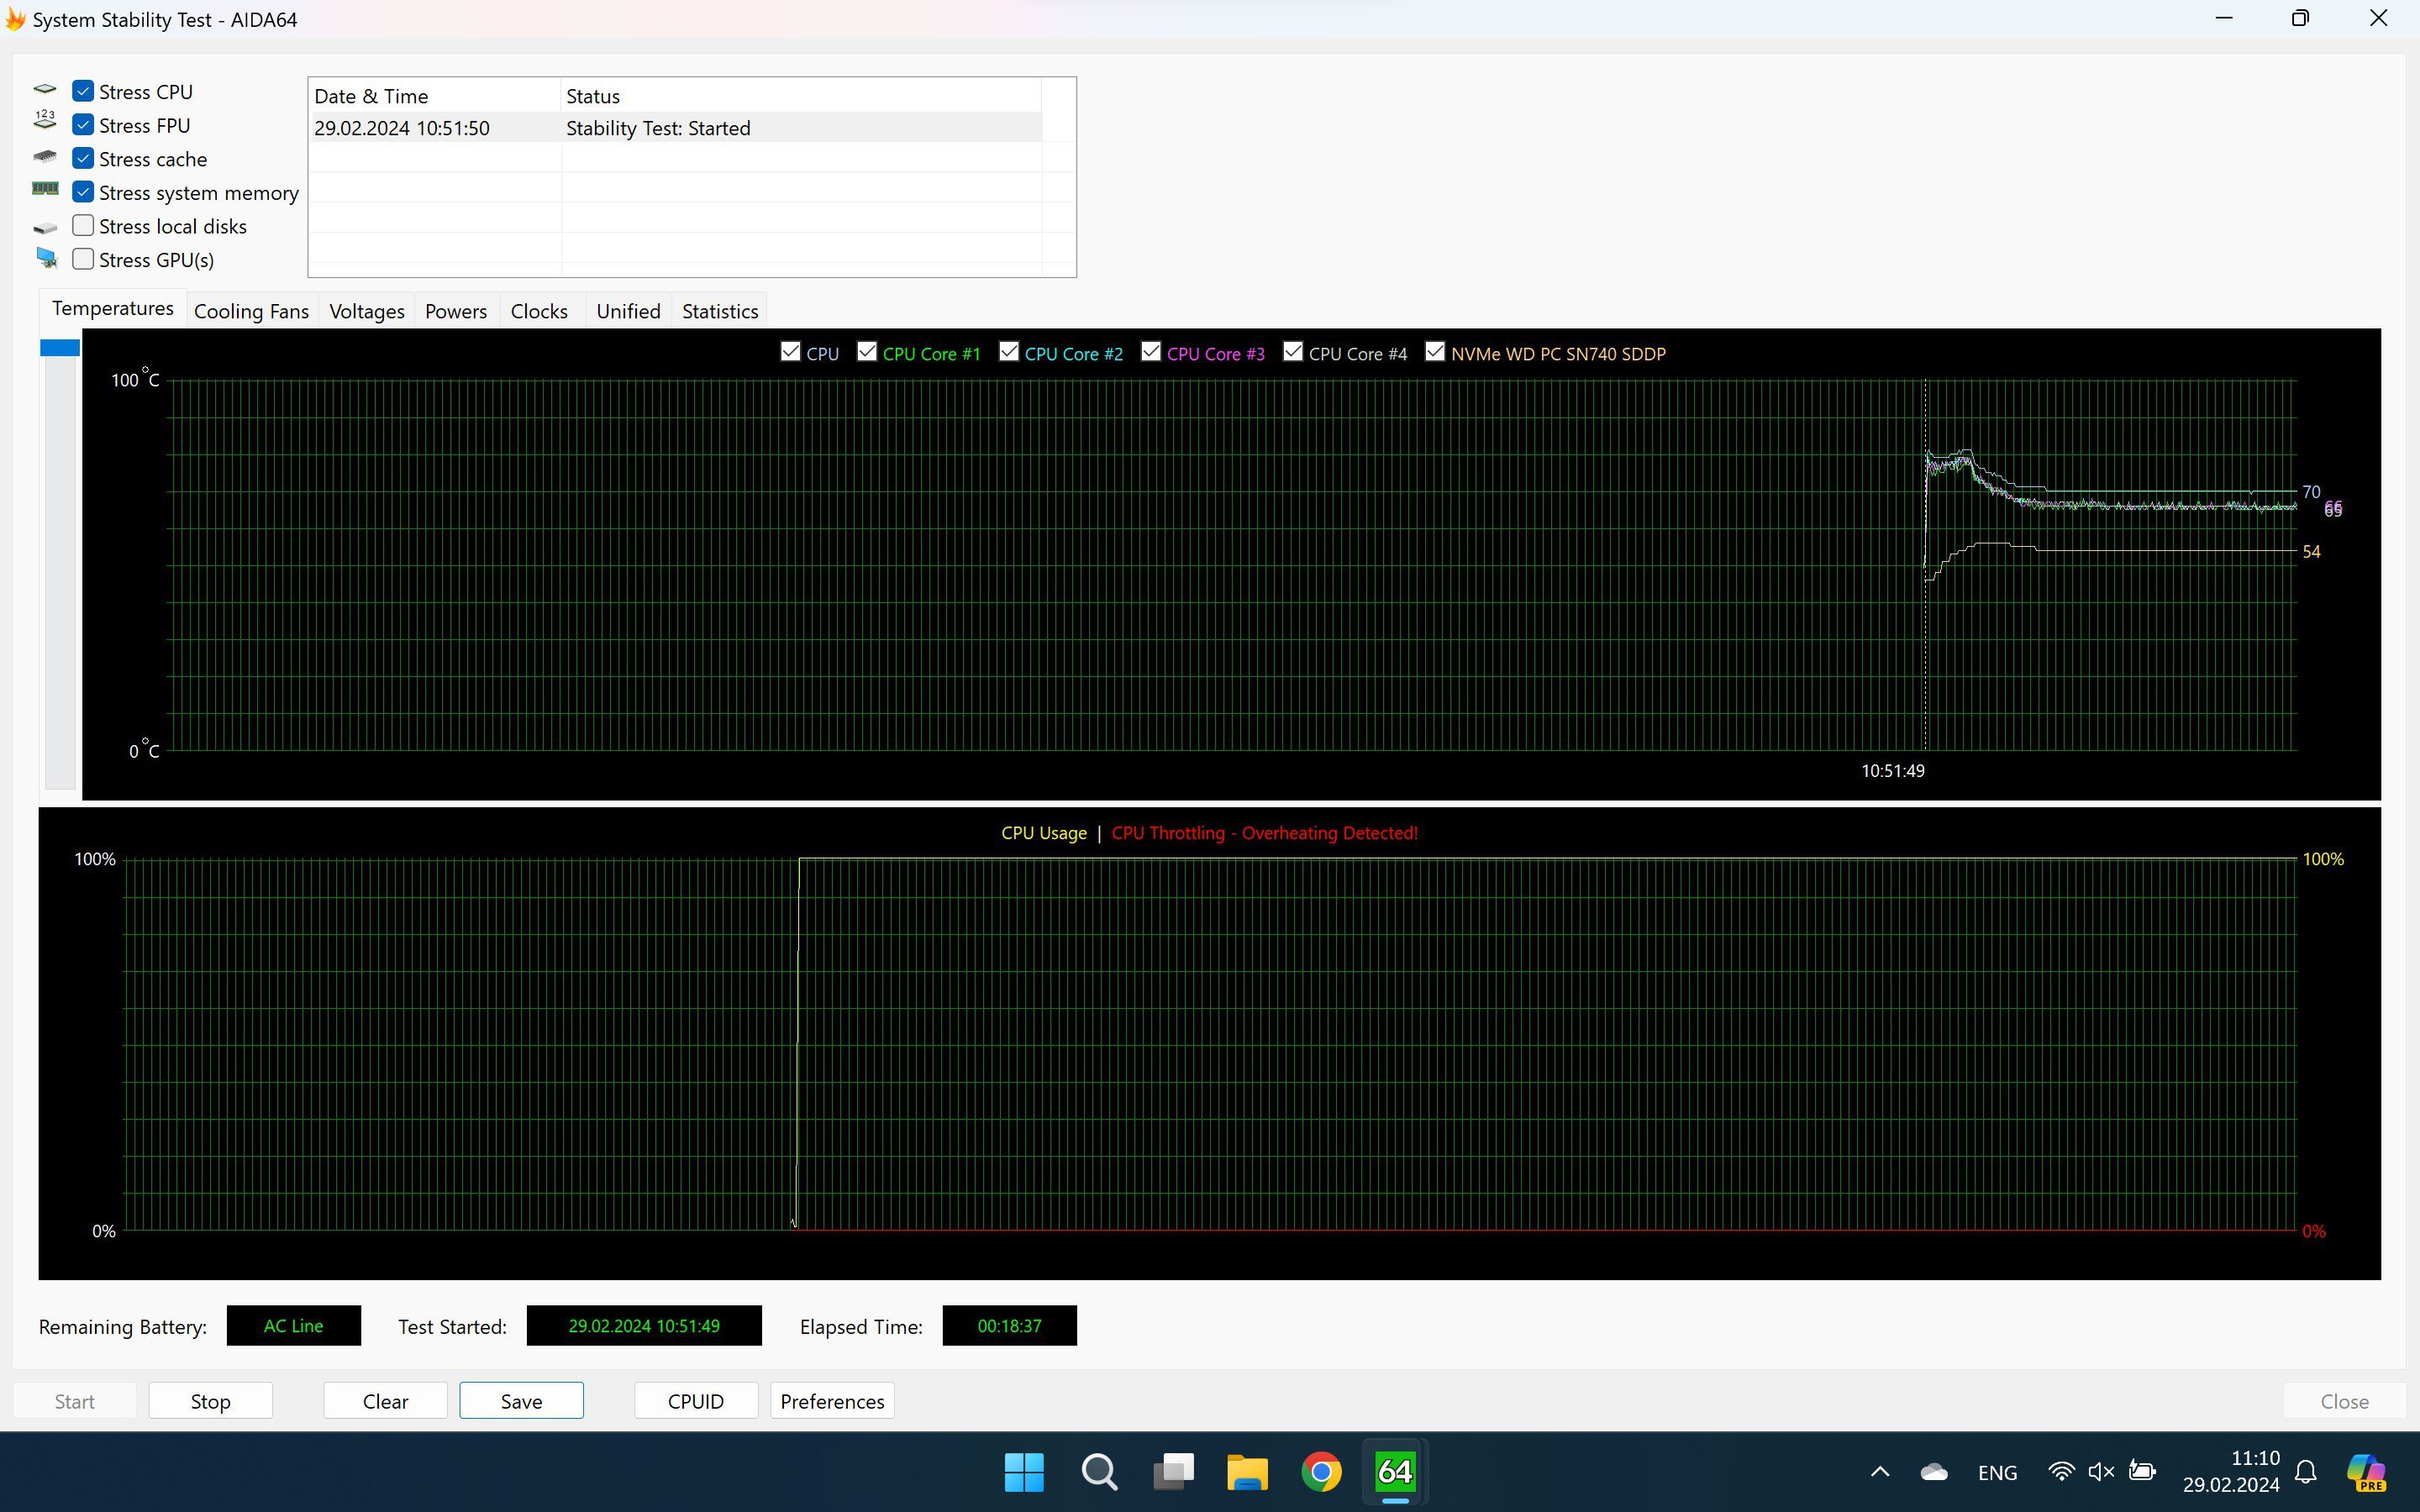Click the Stop button to halt test
Image resolution: width=2420 pixels, height=1512 pixels.
pyautogui.click(x=208, y=1400)
